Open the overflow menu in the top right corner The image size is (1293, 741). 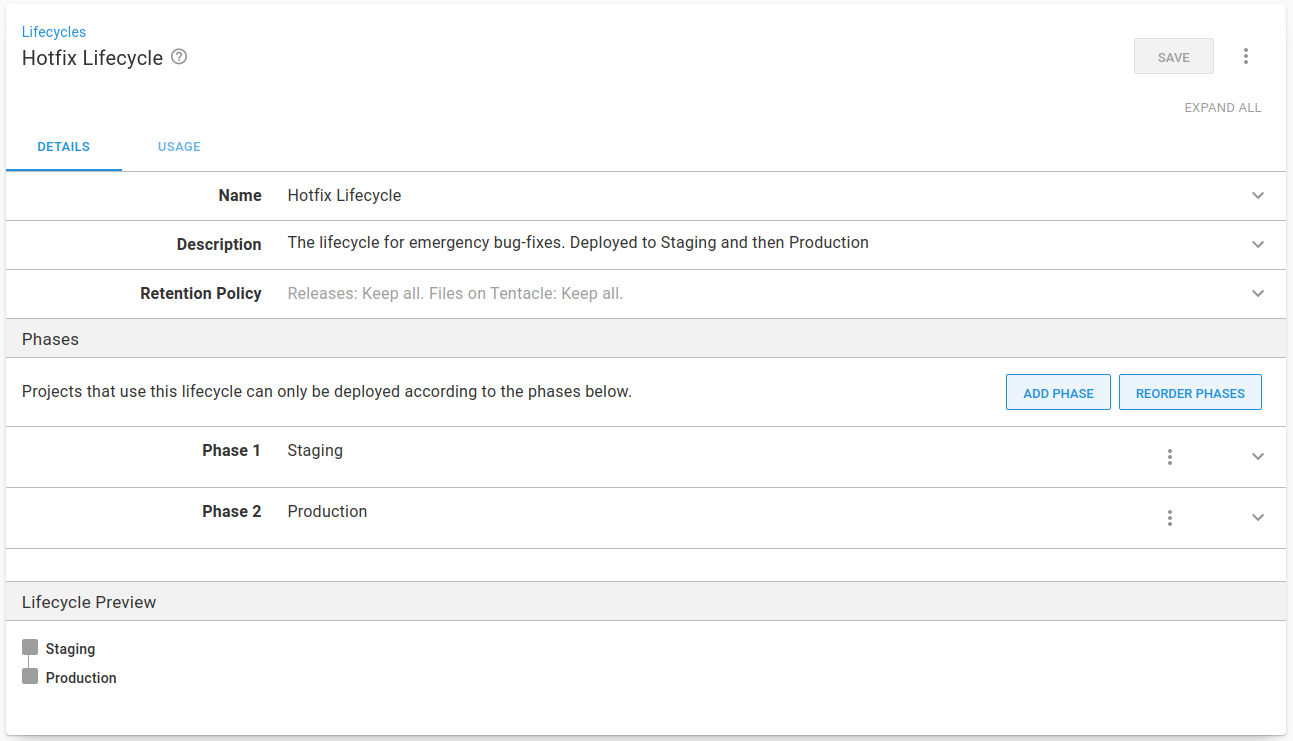[x=1246, y=56]
